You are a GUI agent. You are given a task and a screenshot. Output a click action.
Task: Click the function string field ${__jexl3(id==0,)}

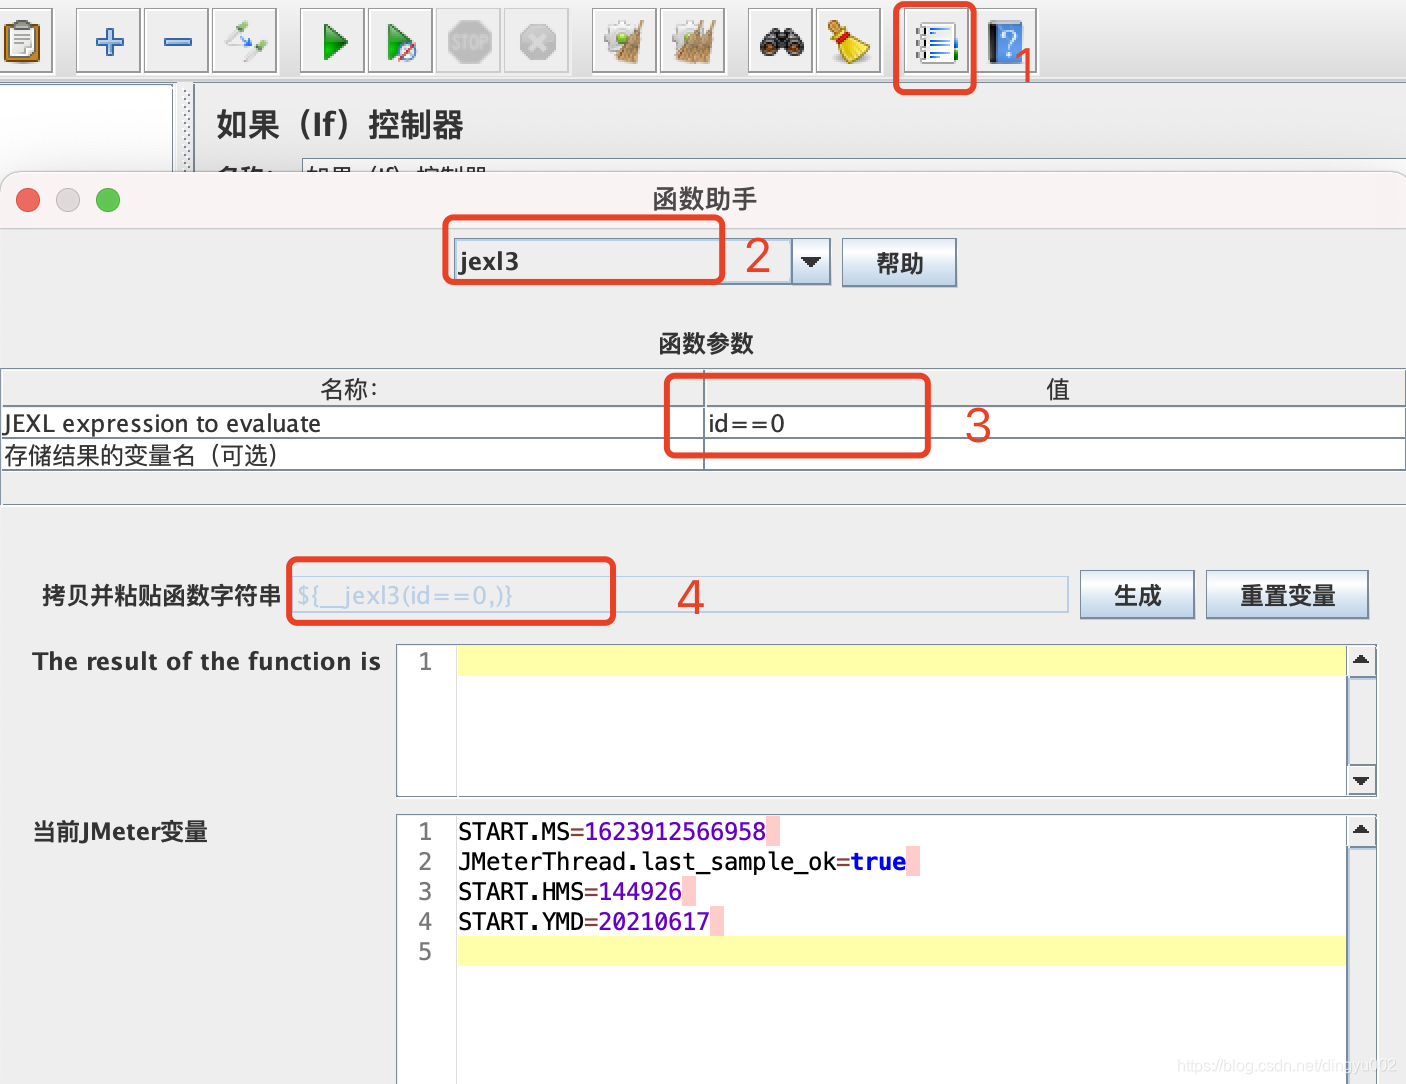click(x=680, y=595)
